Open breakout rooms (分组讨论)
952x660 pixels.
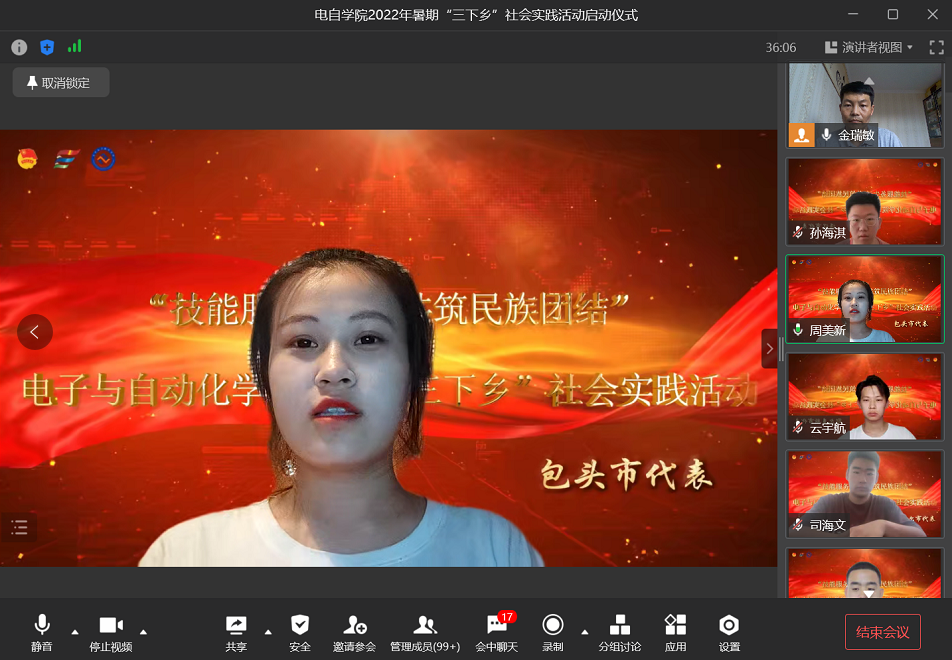click(x=619, y=632)
